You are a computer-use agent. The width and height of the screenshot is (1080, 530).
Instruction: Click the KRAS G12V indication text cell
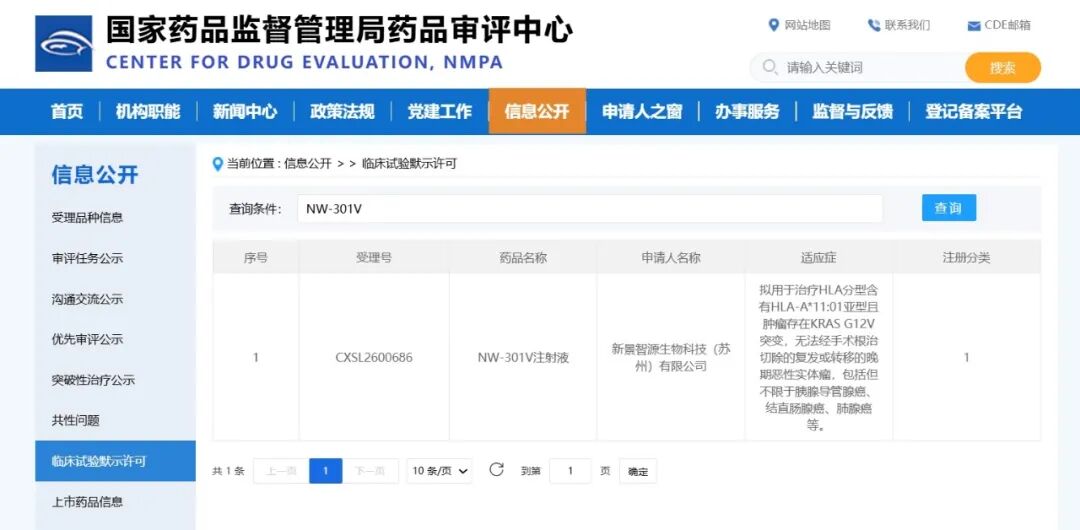(819, 358)
